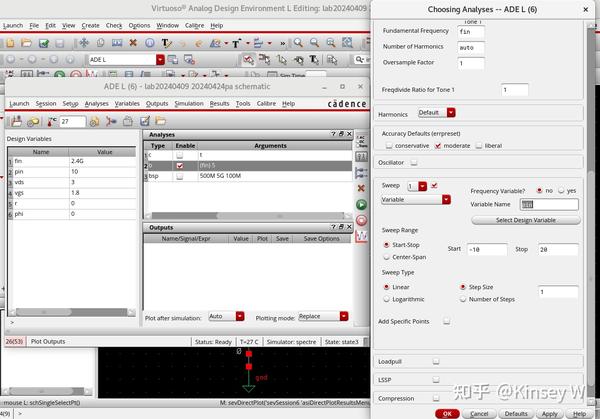Click Select Design Variable button
The height and width of the screenshot is (419, 600).
coord(526,220)
